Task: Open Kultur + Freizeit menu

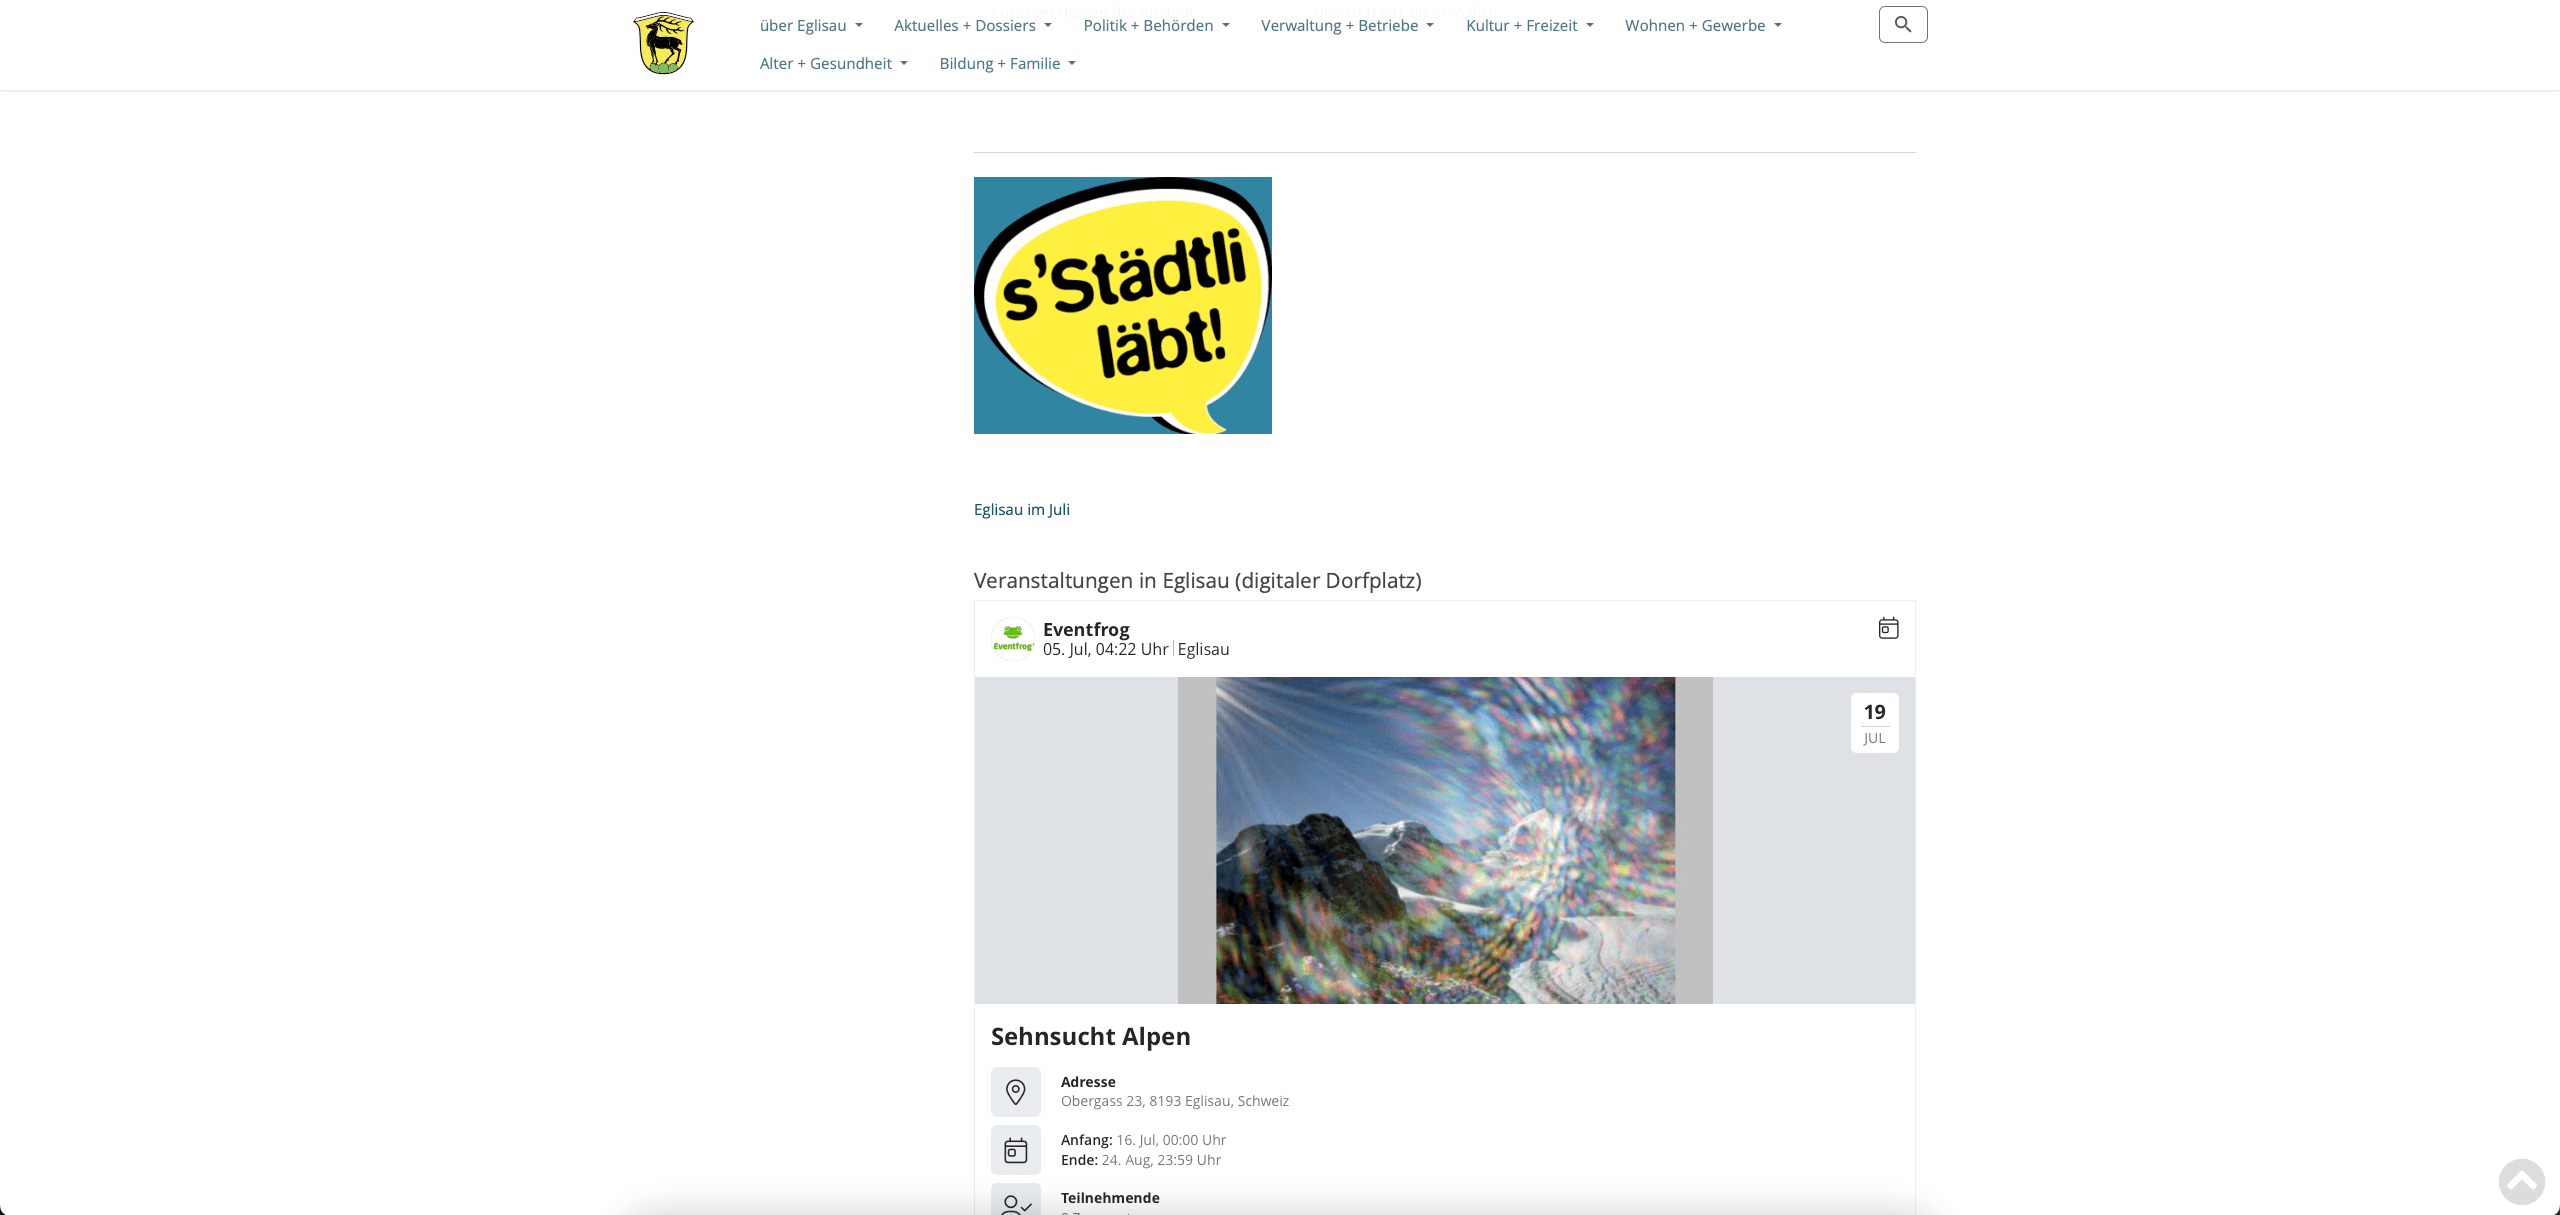Action: 1530,25
